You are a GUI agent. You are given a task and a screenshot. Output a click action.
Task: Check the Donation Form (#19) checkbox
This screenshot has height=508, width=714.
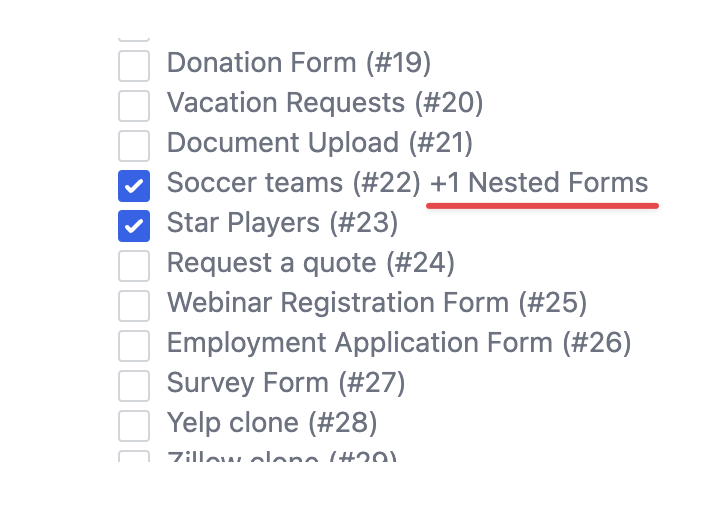pyautogui.click(x=134, y=65)
